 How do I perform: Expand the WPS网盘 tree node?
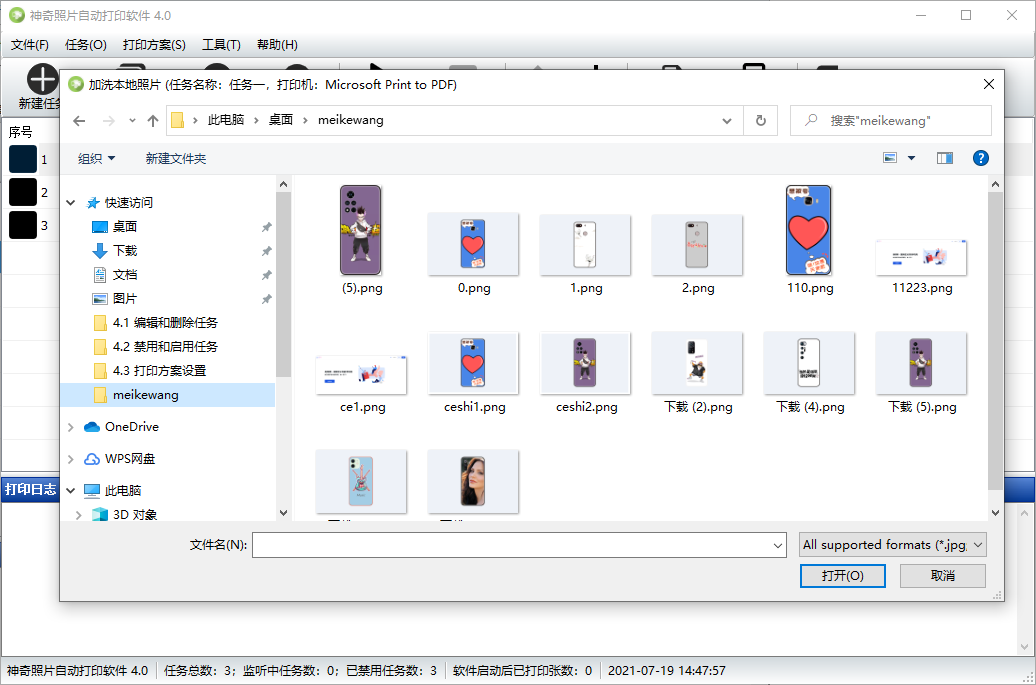(x=71, y=459)
